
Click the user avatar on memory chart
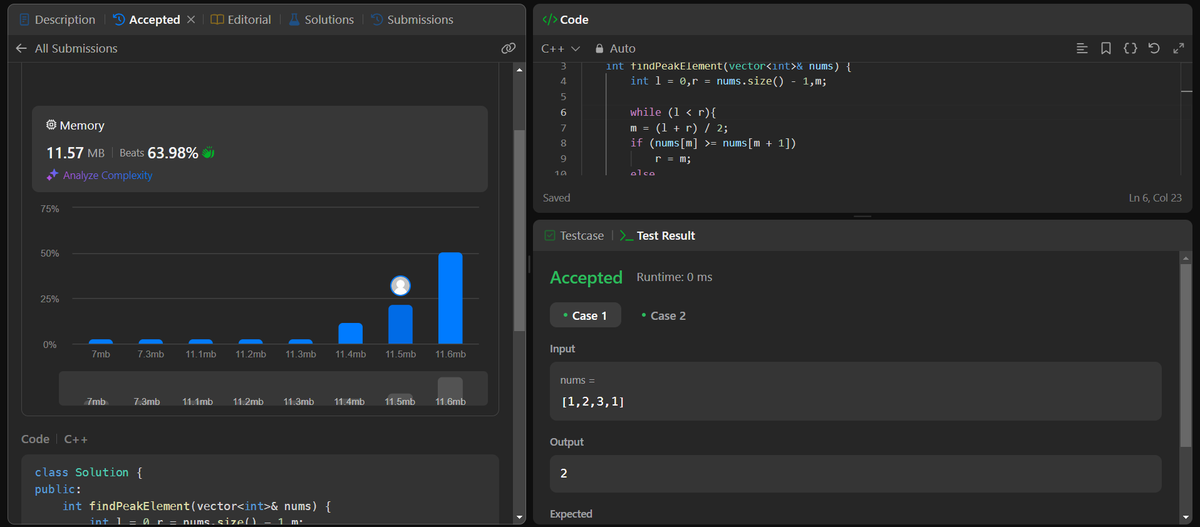pyautogui.click(x=401, y=286)
